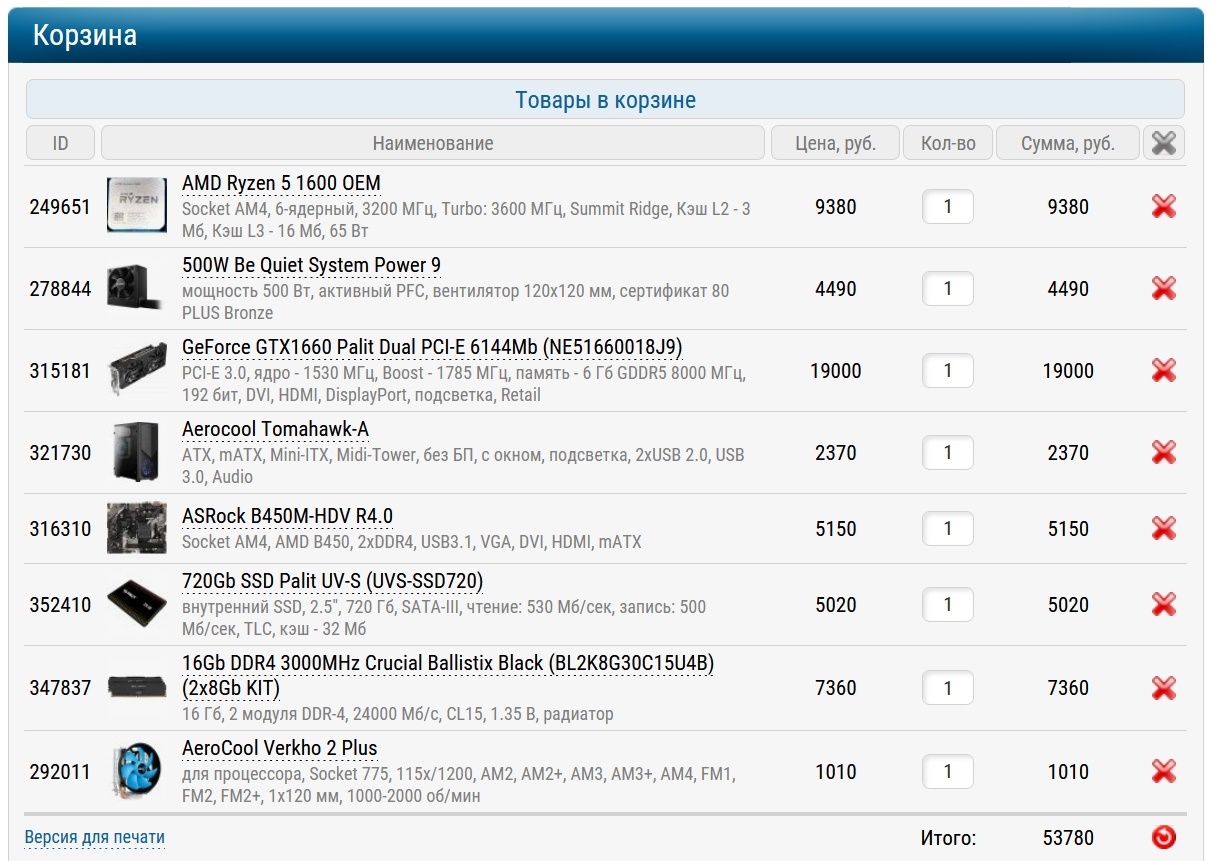This screenshot has width=1215, height=861.
Task: Click the Товары в корзине section header
Action: [x=605, y=100]
